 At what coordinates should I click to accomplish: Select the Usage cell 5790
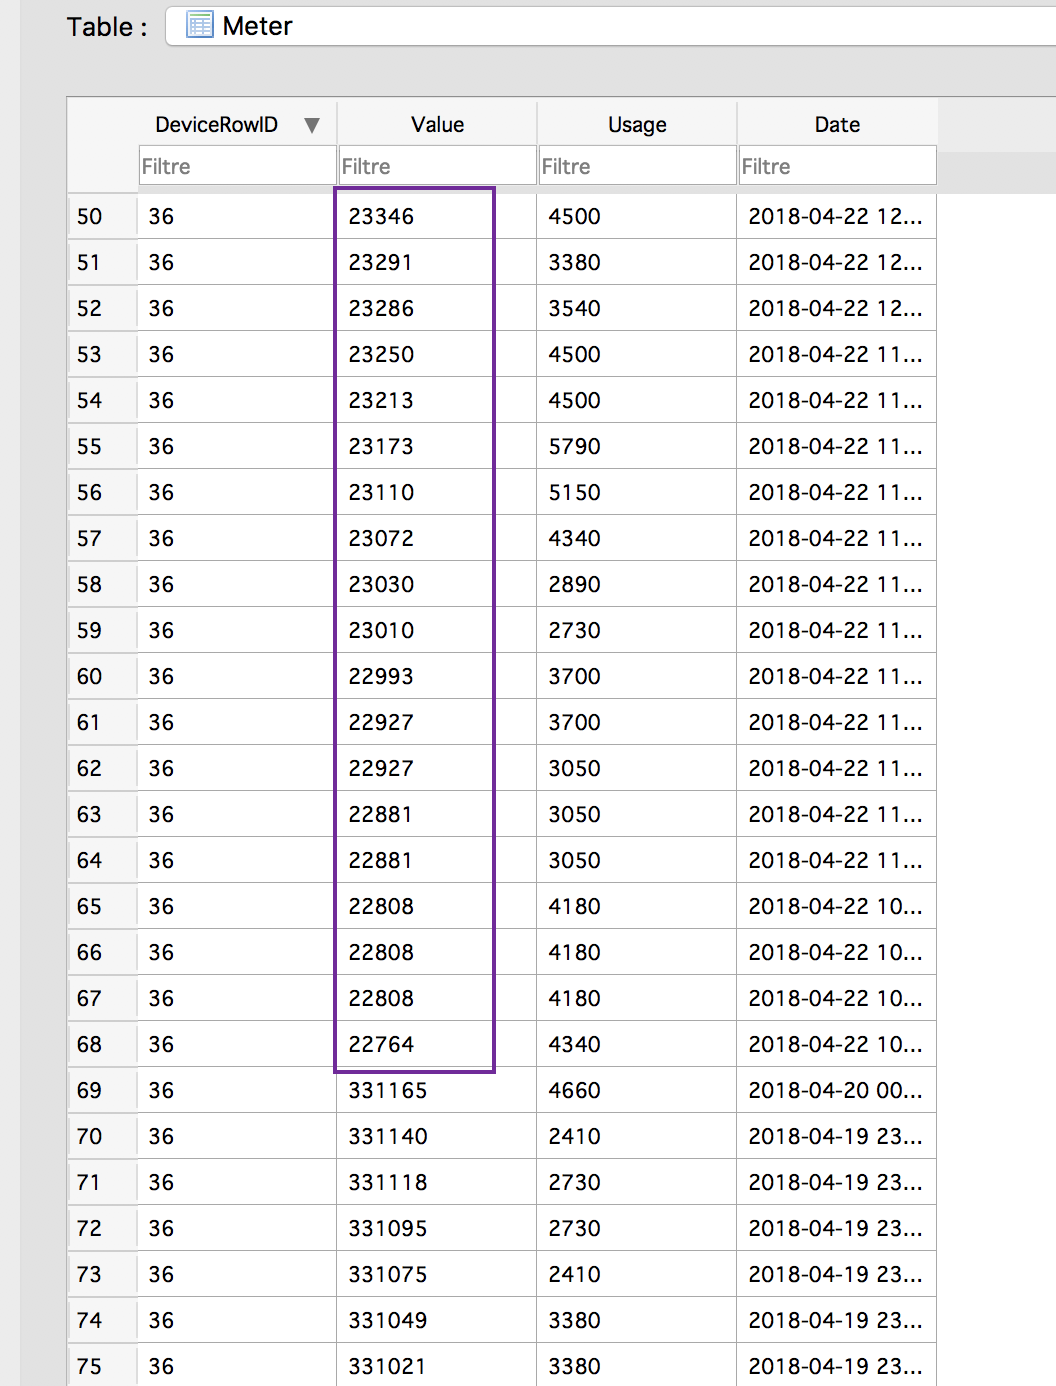point(636,446)
